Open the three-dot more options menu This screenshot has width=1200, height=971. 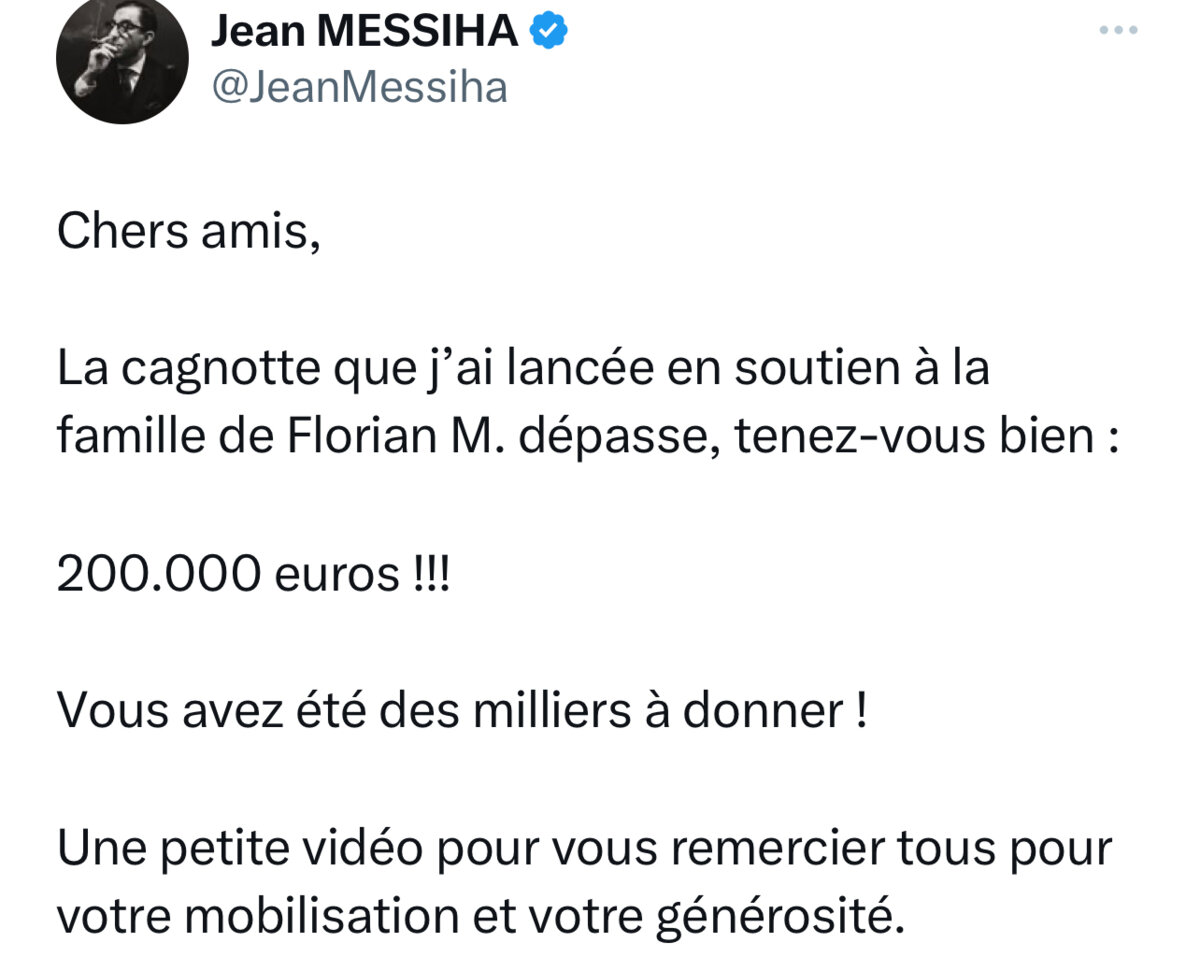[x=1118, y=30]
